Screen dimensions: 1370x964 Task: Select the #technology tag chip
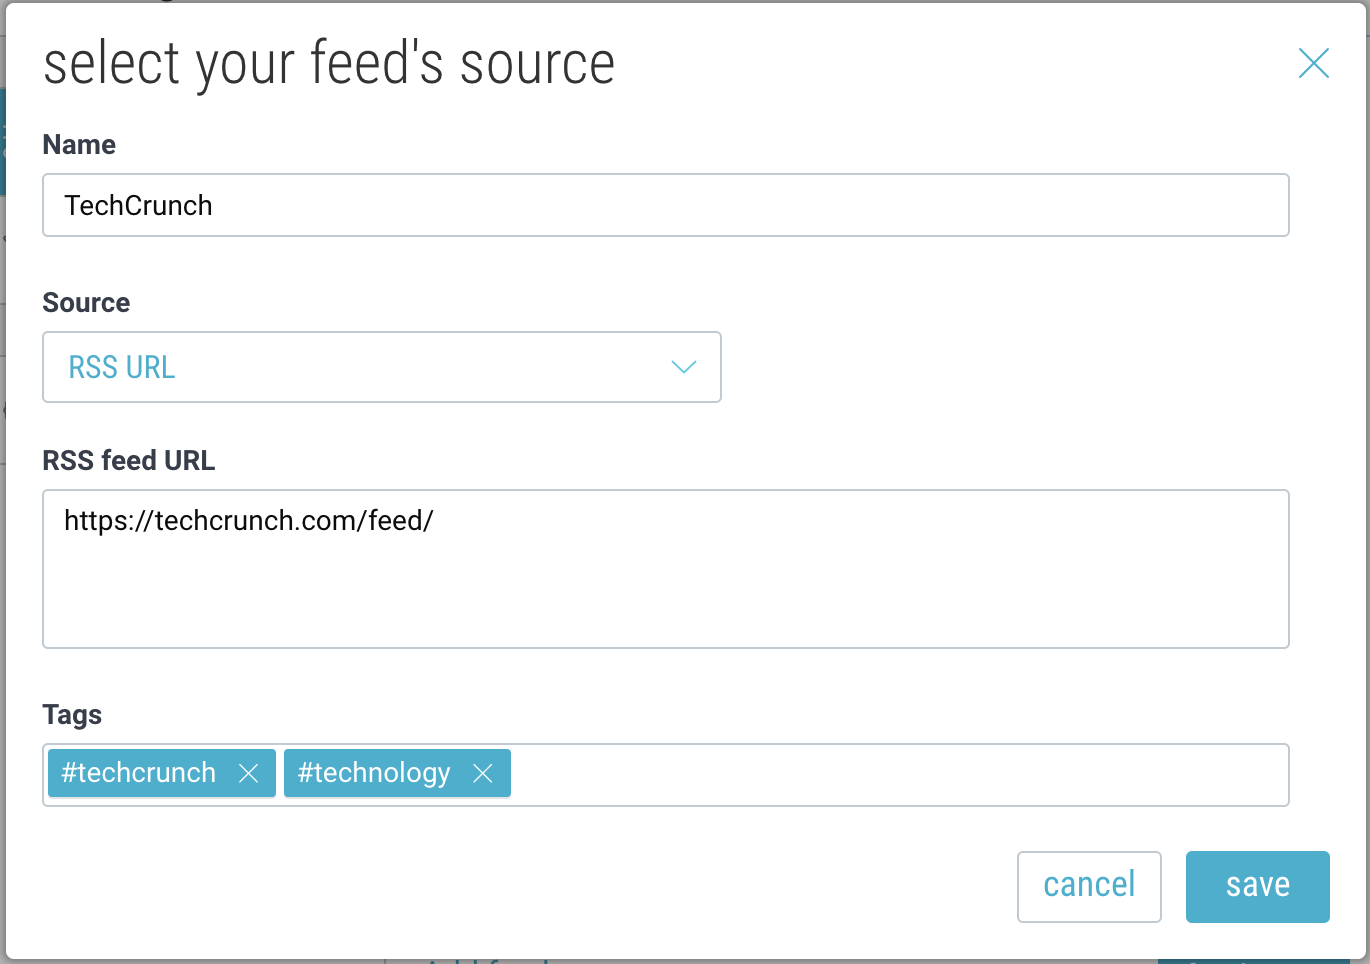tap(374, 773)
